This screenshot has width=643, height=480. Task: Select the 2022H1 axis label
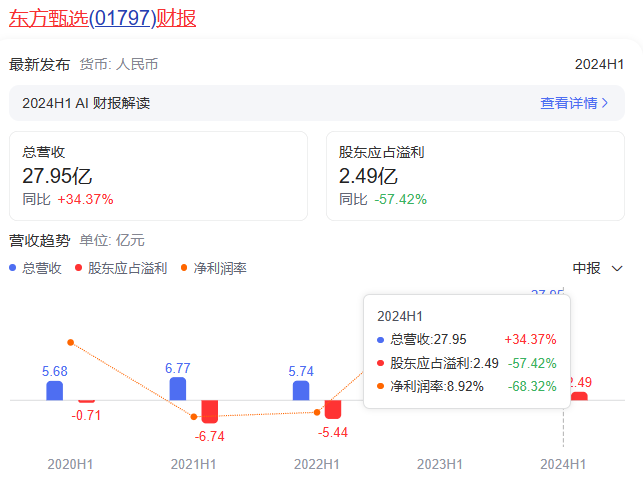click(x=317, y=464)
